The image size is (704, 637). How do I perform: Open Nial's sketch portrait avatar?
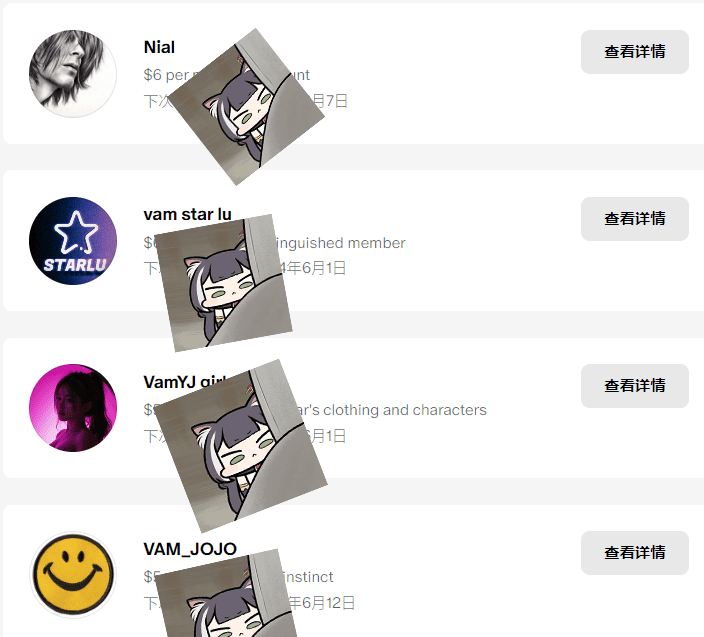[73, 74]
